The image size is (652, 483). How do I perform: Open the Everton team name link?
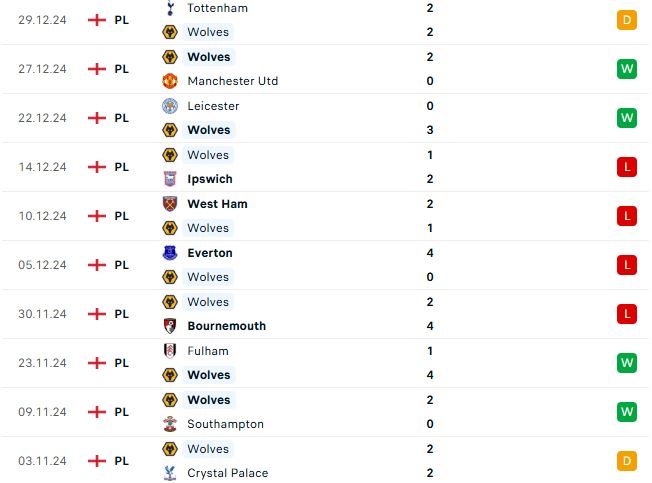click(x=210, y=253)
